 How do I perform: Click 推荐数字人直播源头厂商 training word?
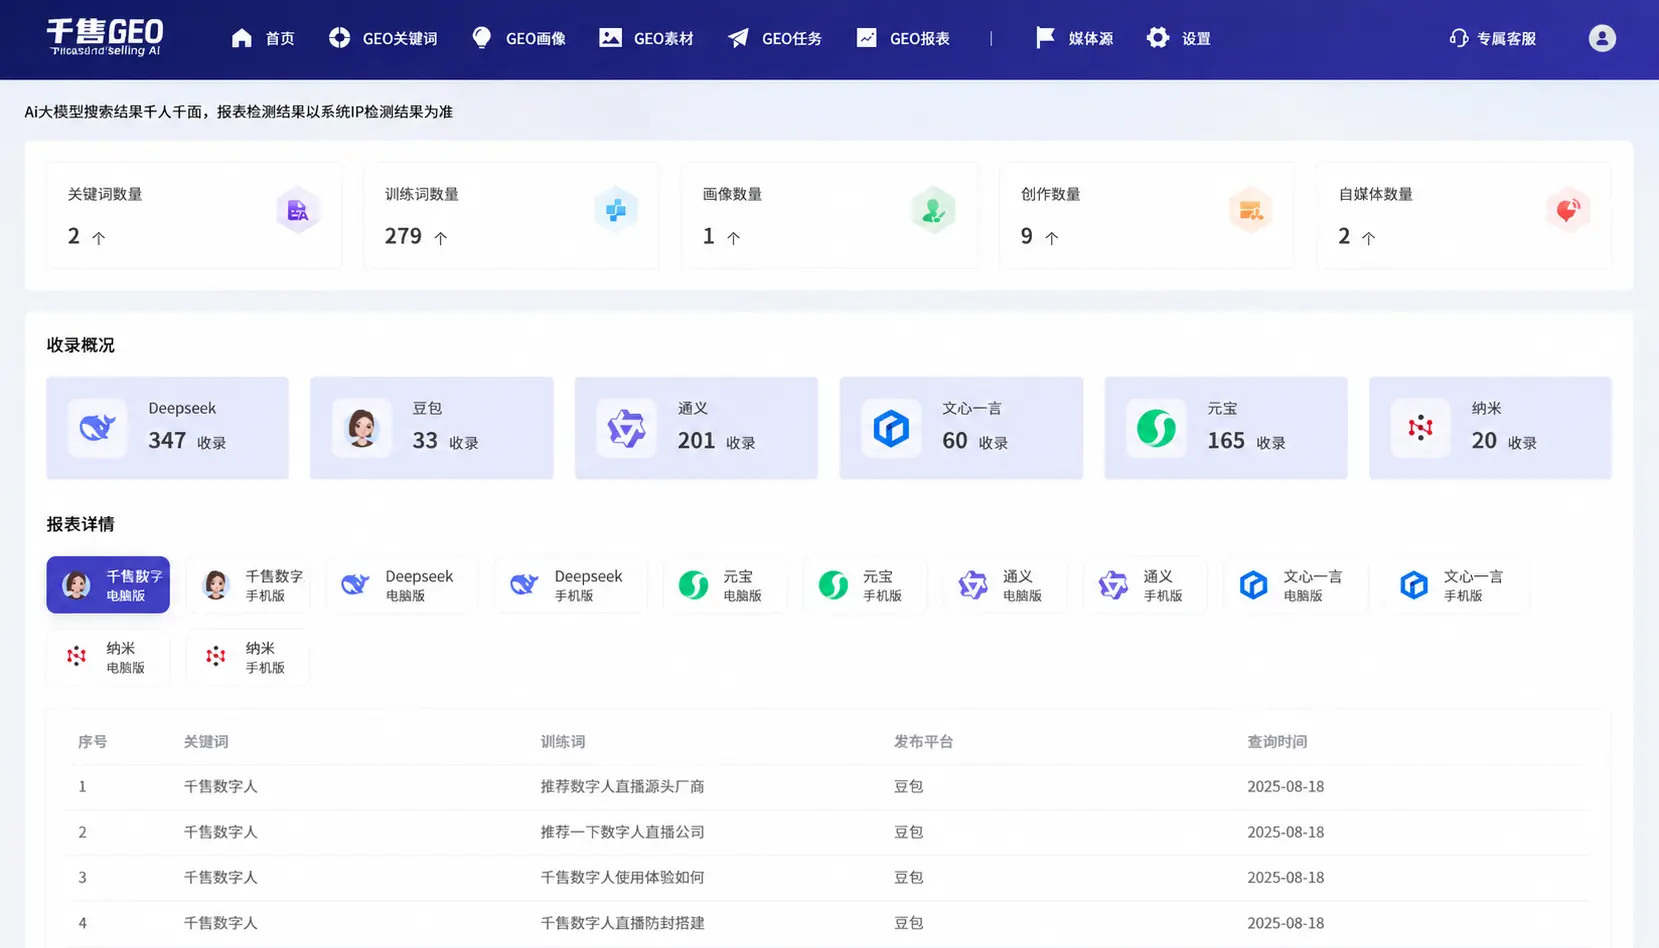click(x=622, y=787)
